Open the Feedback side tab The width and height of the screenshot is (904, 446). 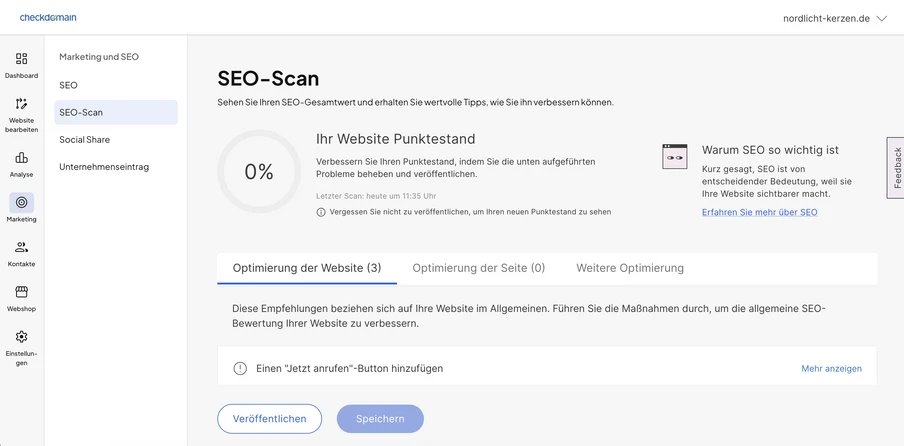click(x=896, y=168)
